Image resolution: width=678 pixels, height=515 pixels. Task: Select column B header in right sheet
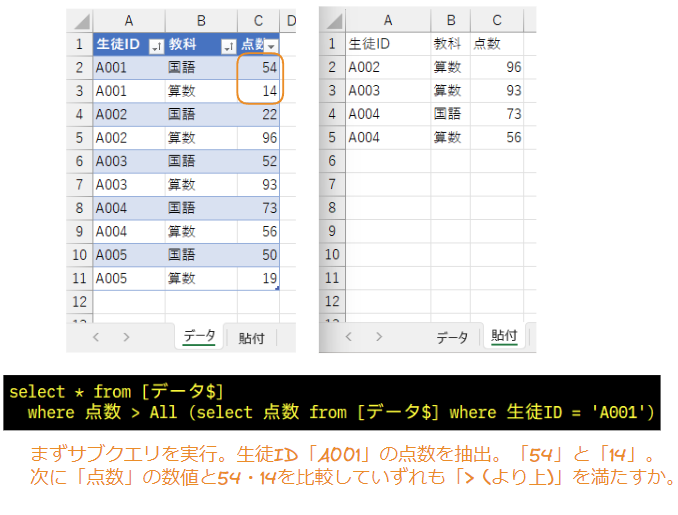451,20
